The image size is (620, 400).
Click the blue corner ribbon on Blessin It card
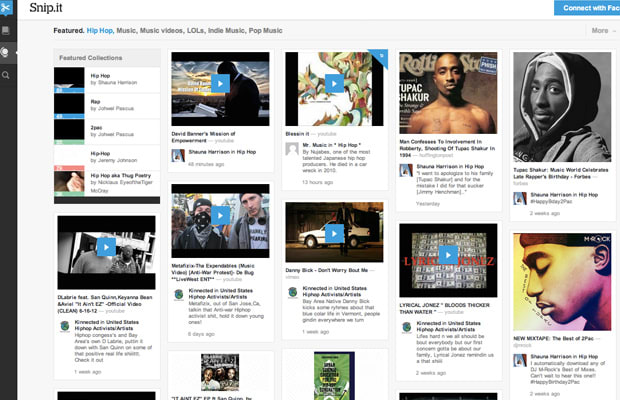pyautogui.click(x=380, y=57)
